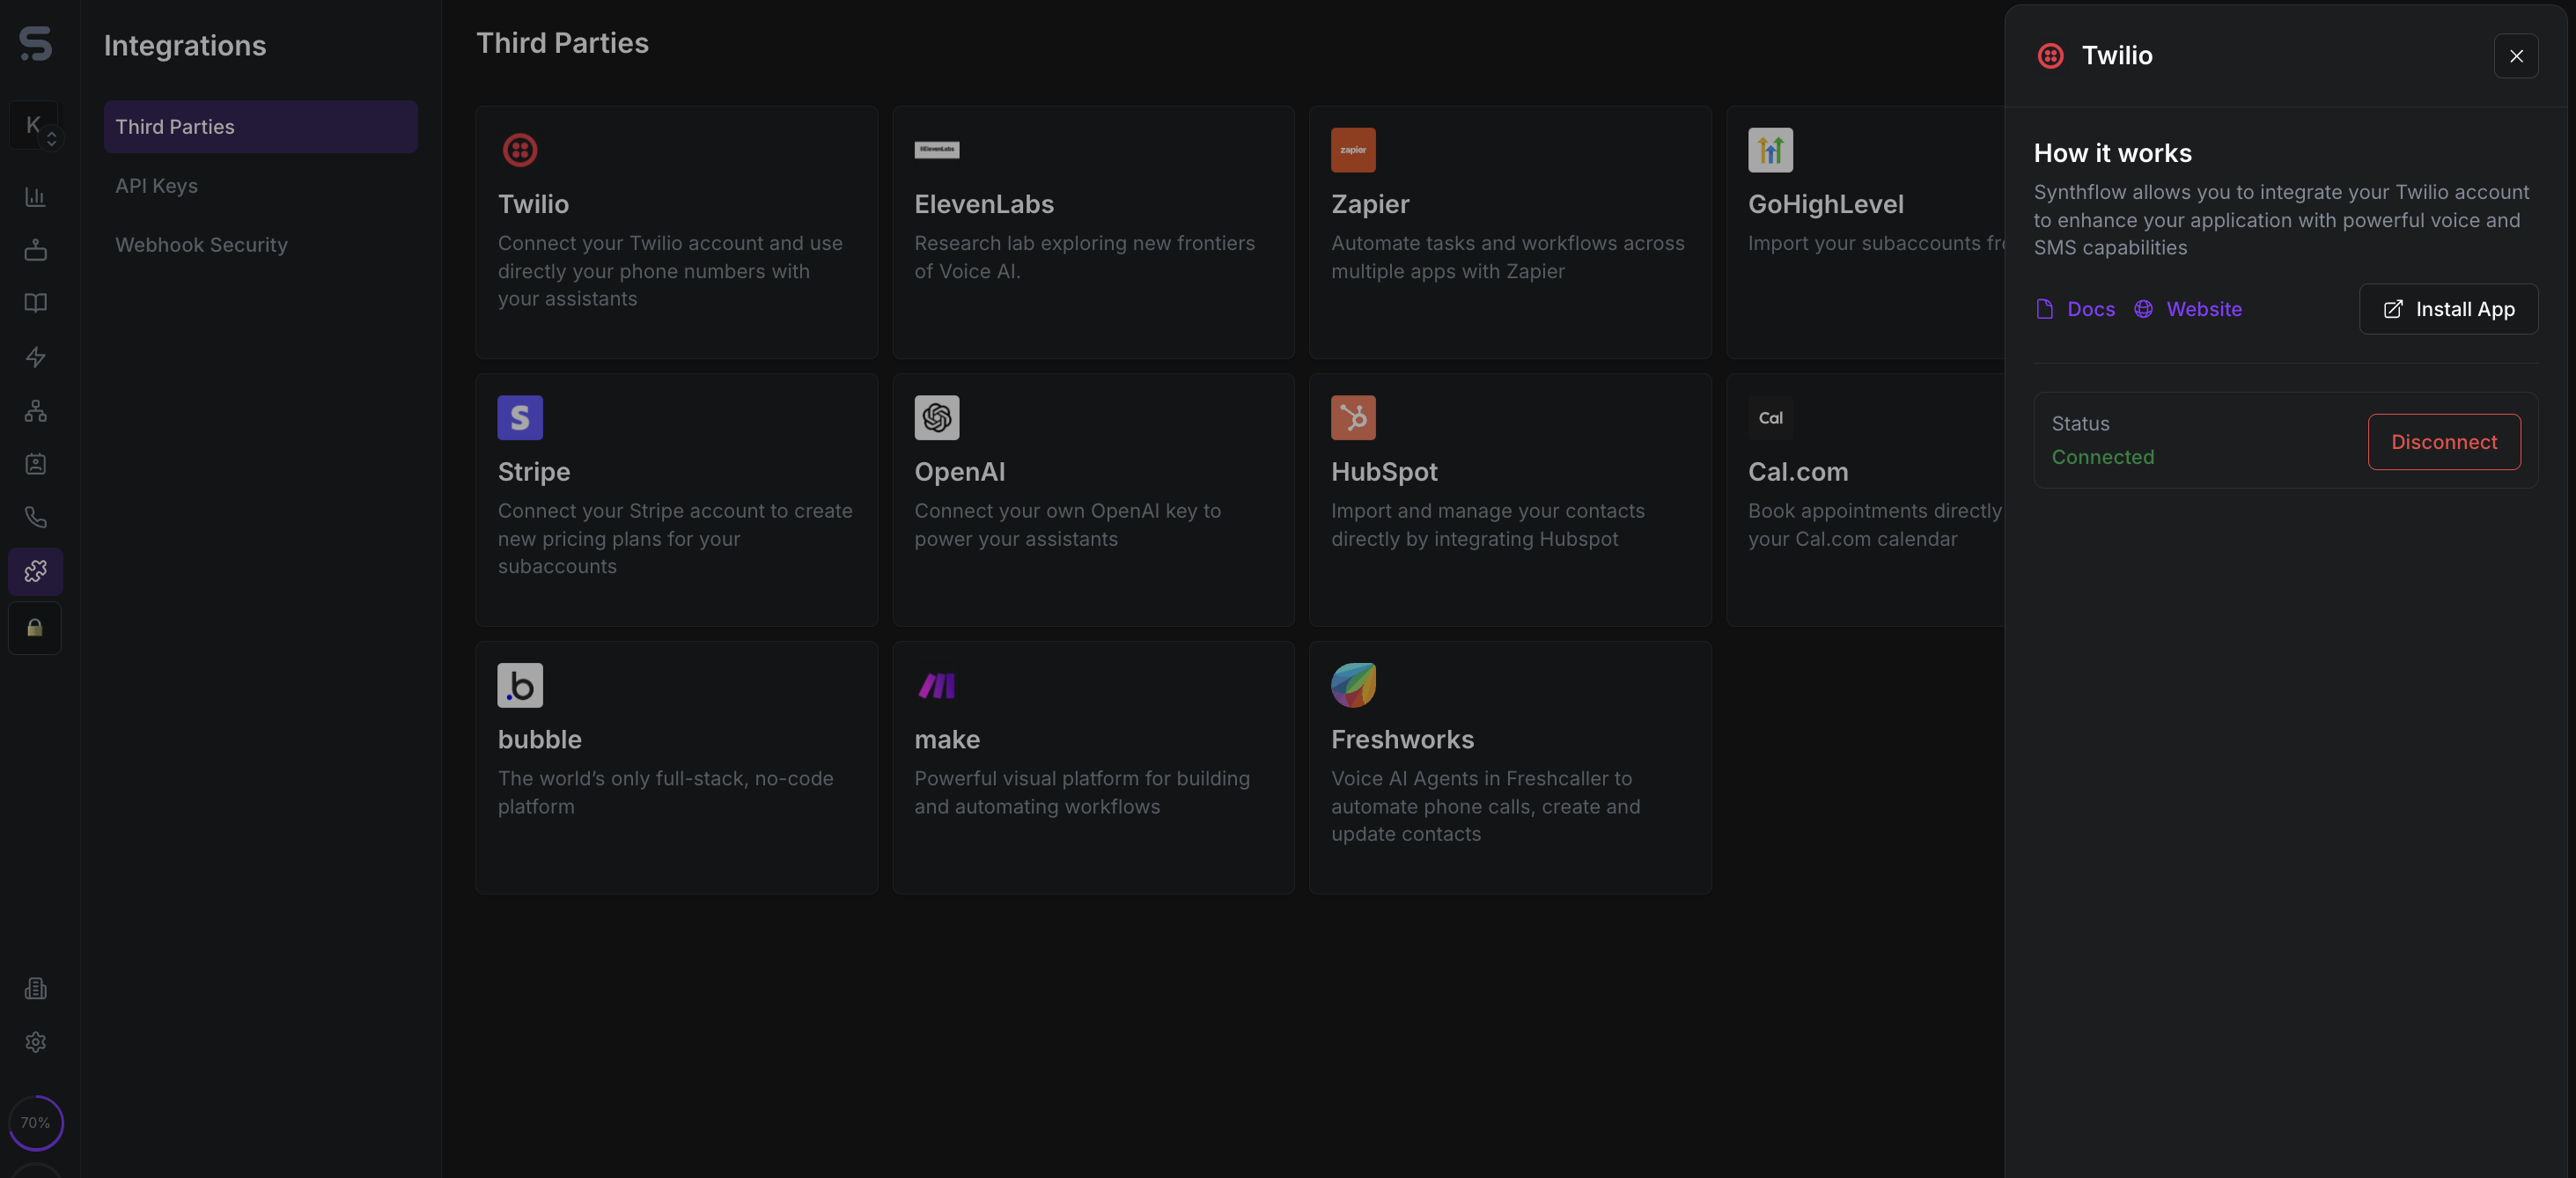Open the Twilio Docs link
This screenshot has height=1178, width=2576.
2076,309
